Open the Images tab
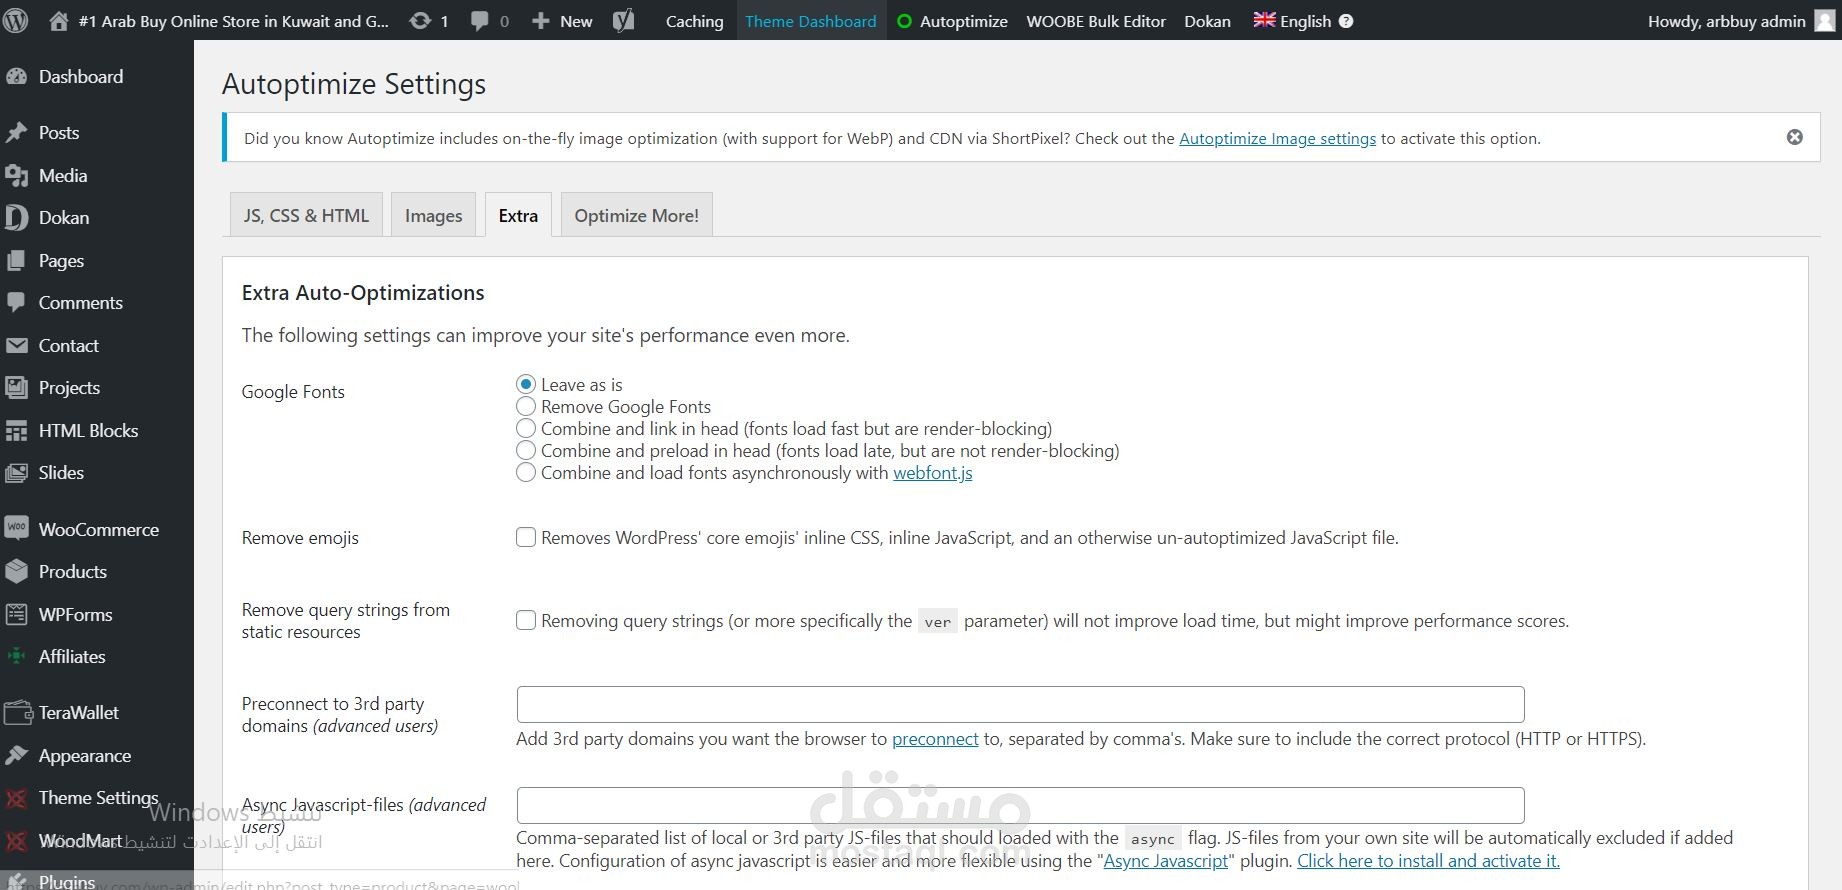This screenshot has width=1842, height=890. point(433,215)
